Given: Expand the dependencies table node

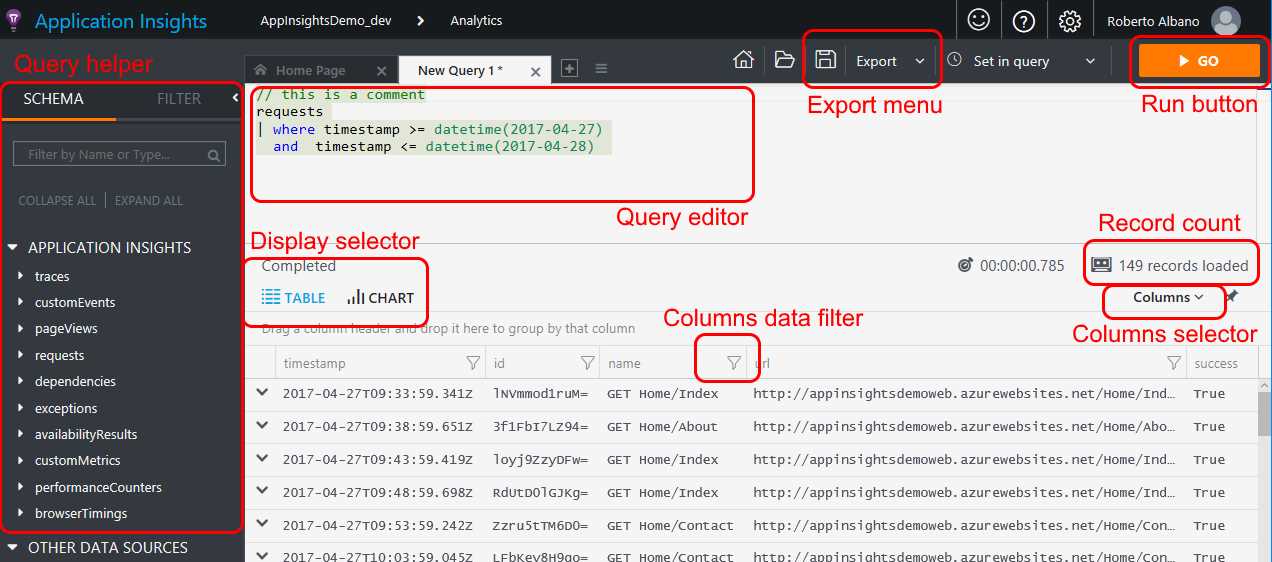Looking at the screenshot, I should pyautogui.click(x=21, y=381).
